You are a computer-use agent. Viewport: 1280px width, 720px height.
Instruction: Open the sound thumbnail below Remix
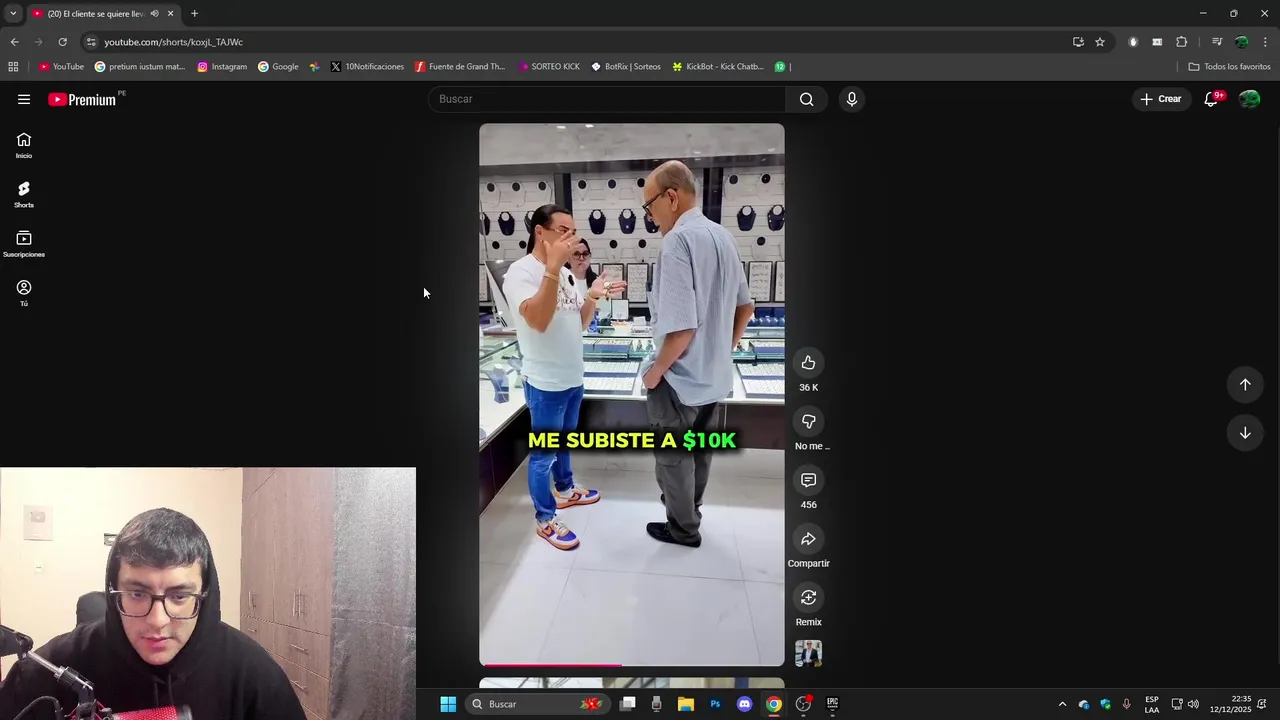point(808,653)
